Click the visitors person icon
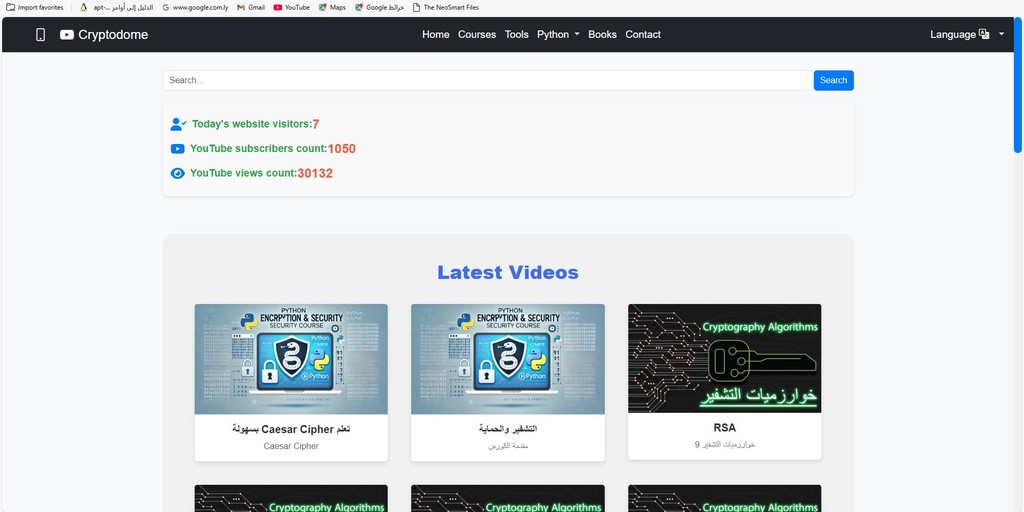1024x512 pixels. click(x=178, y=124)
